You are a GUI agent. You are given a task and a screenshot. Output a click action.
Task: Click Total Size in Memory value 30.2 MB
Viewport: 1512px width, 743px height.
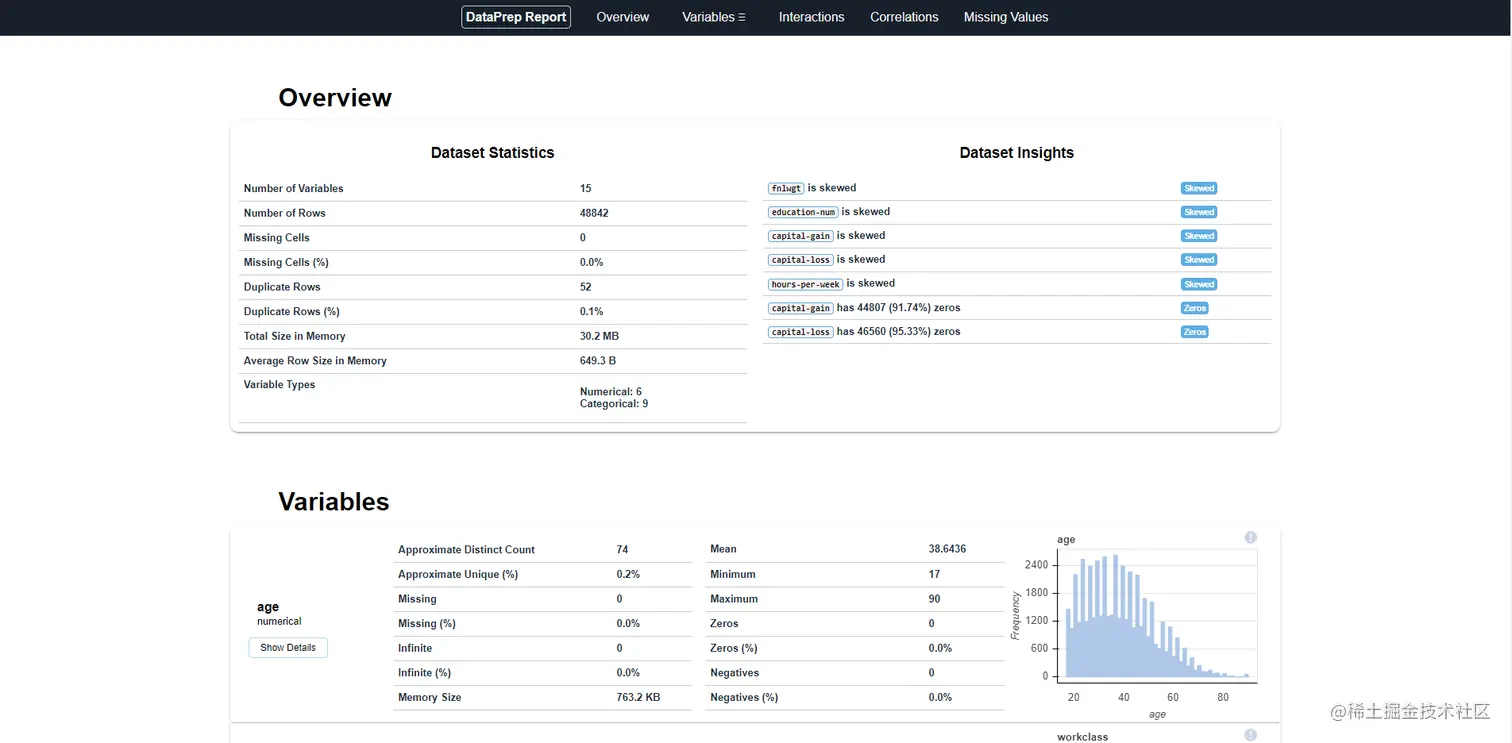[x=600, y=336]
